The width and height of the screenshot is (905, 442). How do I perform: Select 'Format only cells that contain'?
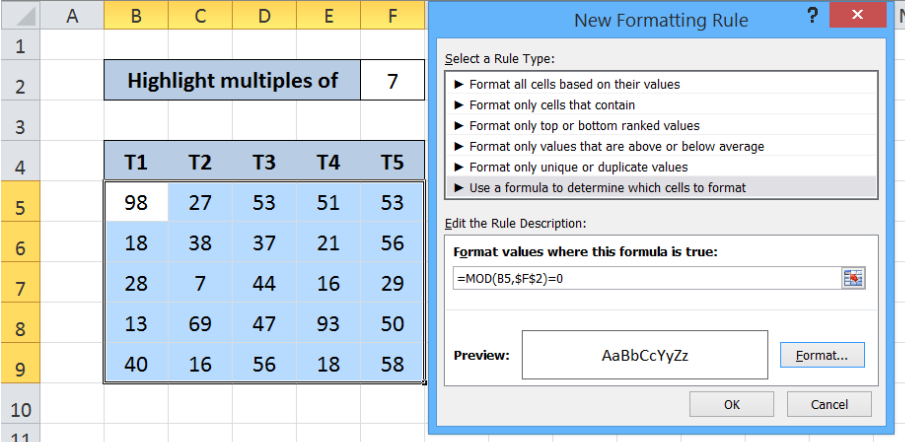coord(661,105)
